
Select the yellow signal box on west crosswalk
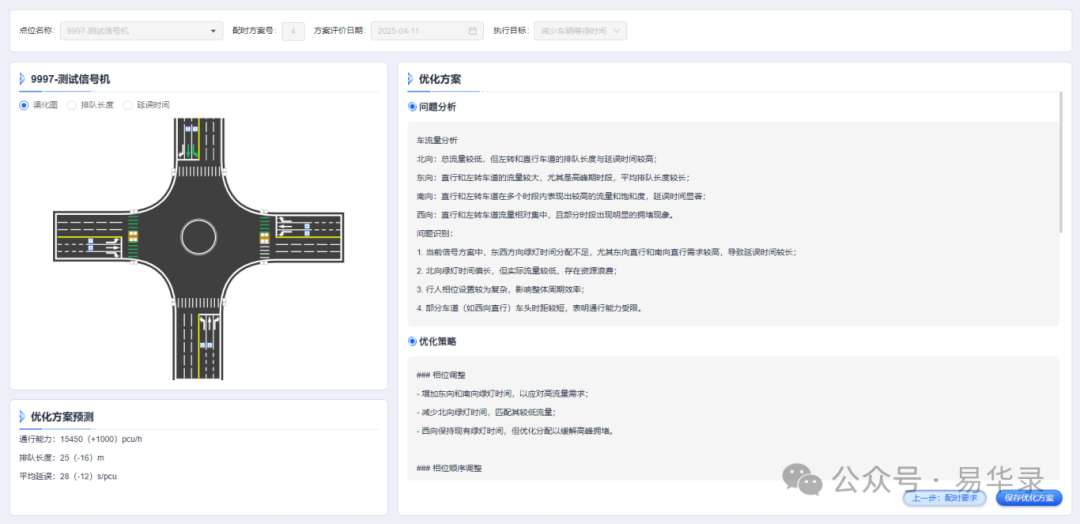point(134,236)
